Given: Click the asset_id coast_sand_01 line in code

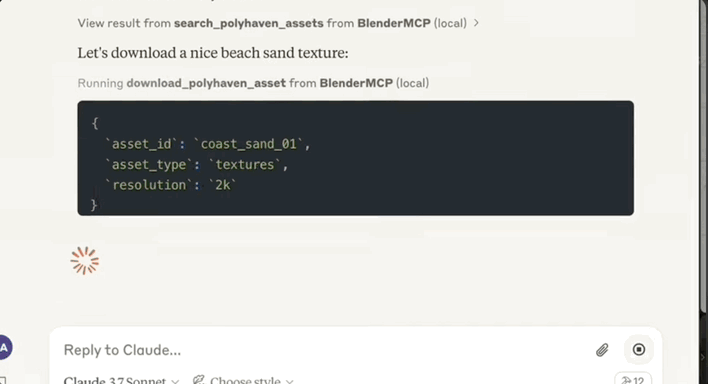Looking at the screenshot, I should coord(208,144).
